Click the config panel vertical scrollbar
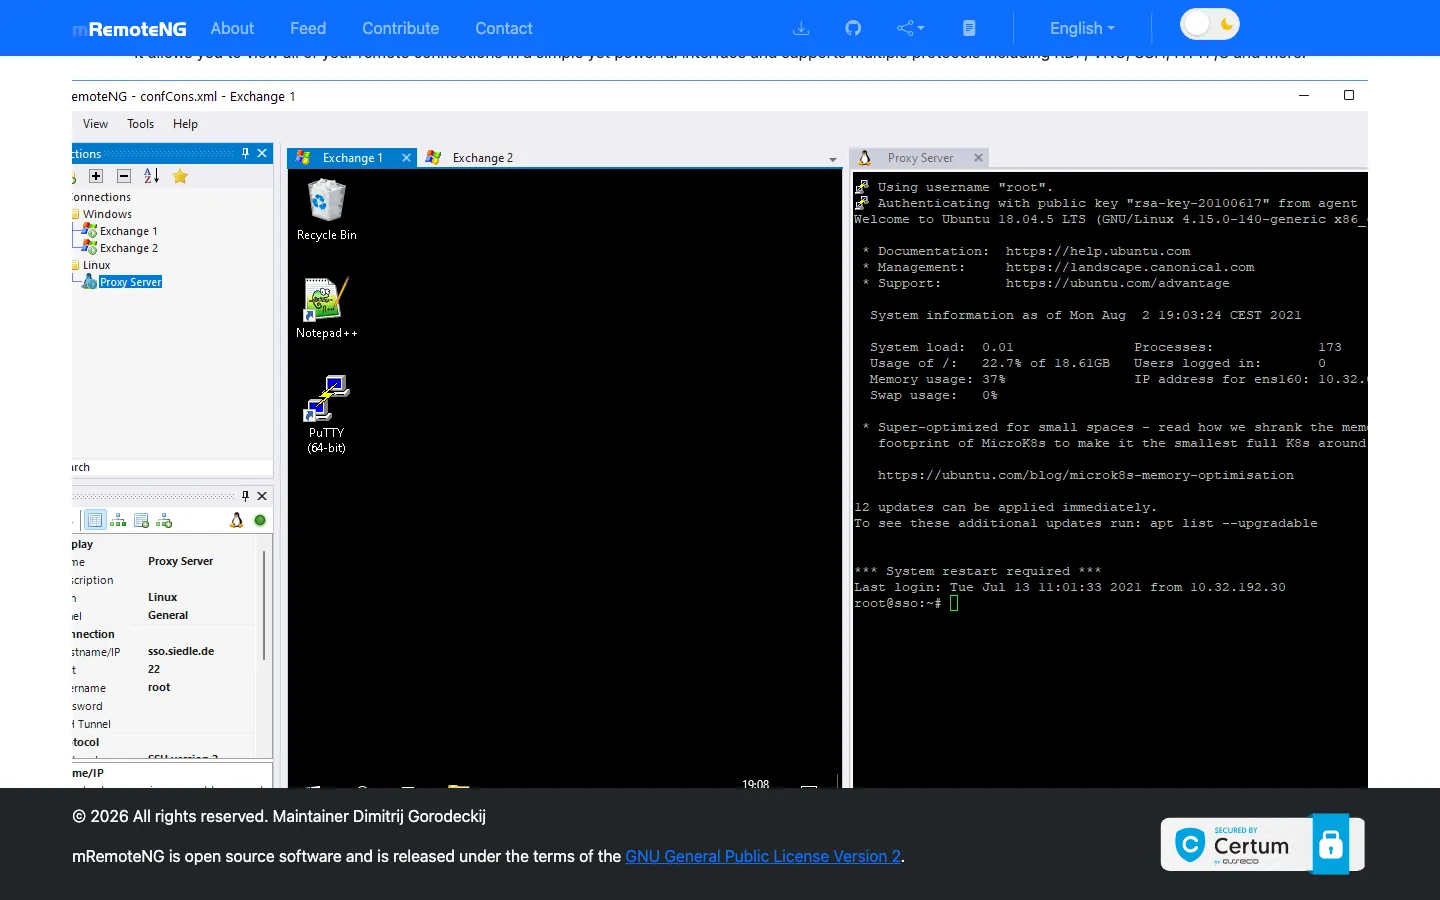 point(264,605)
